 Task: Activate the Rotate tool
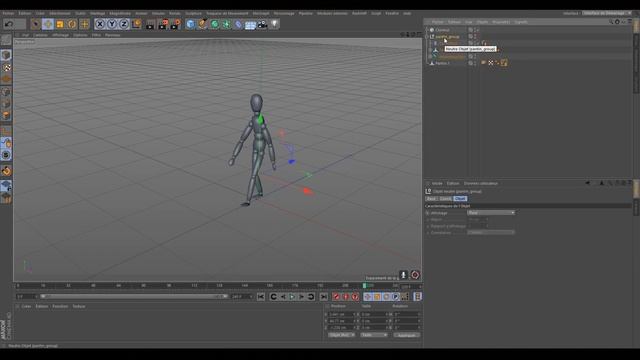point(72,24)
